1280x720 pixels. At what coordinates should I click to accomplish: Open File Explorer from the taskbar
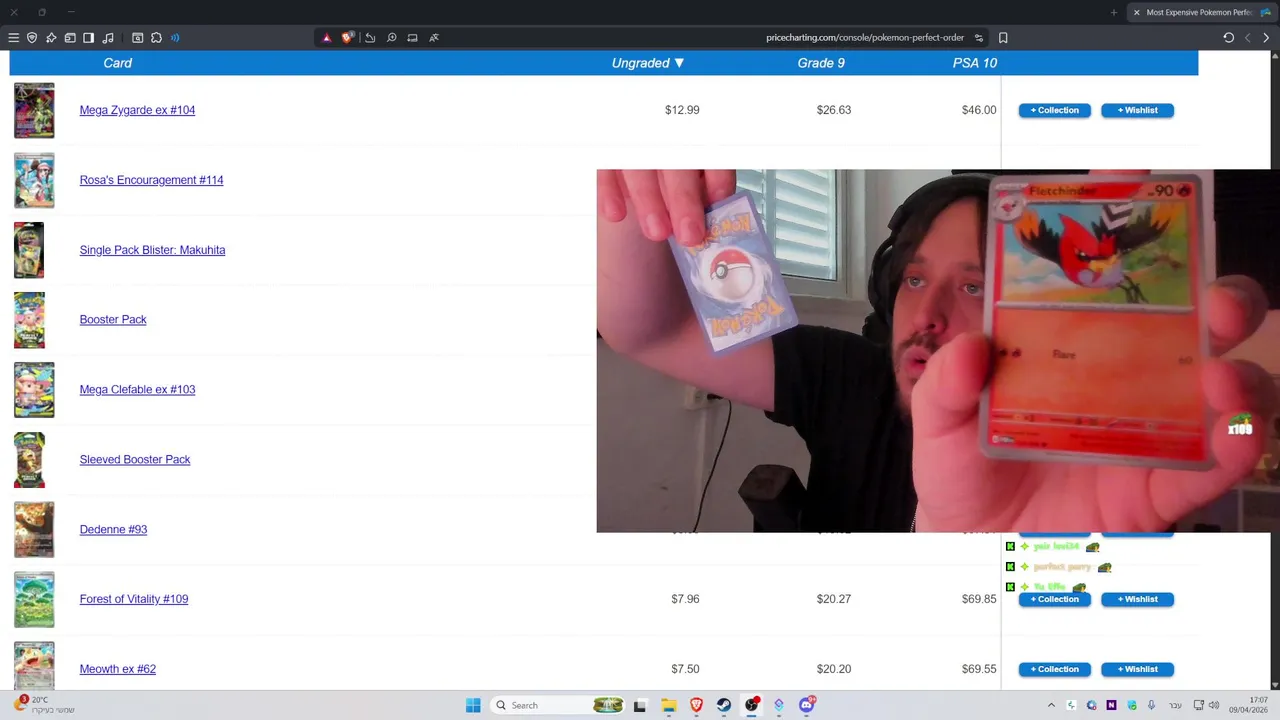pos(669,705)
